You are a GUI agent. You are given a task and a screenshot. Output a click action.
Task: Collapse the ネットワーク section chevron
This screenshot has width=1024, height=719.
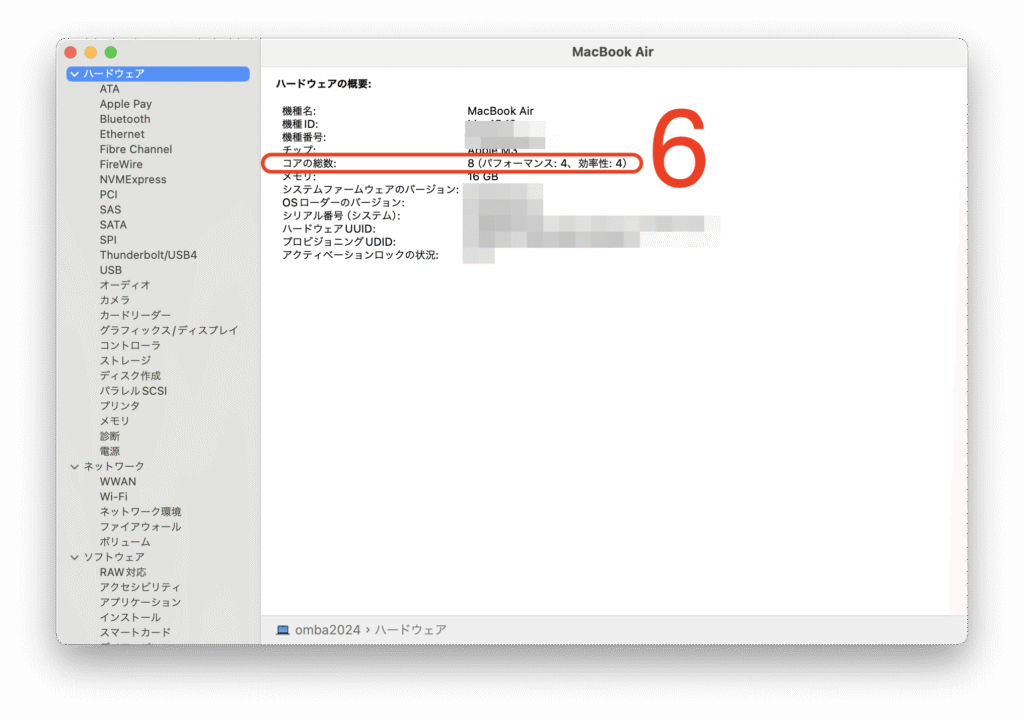click(x=74, y=466)
